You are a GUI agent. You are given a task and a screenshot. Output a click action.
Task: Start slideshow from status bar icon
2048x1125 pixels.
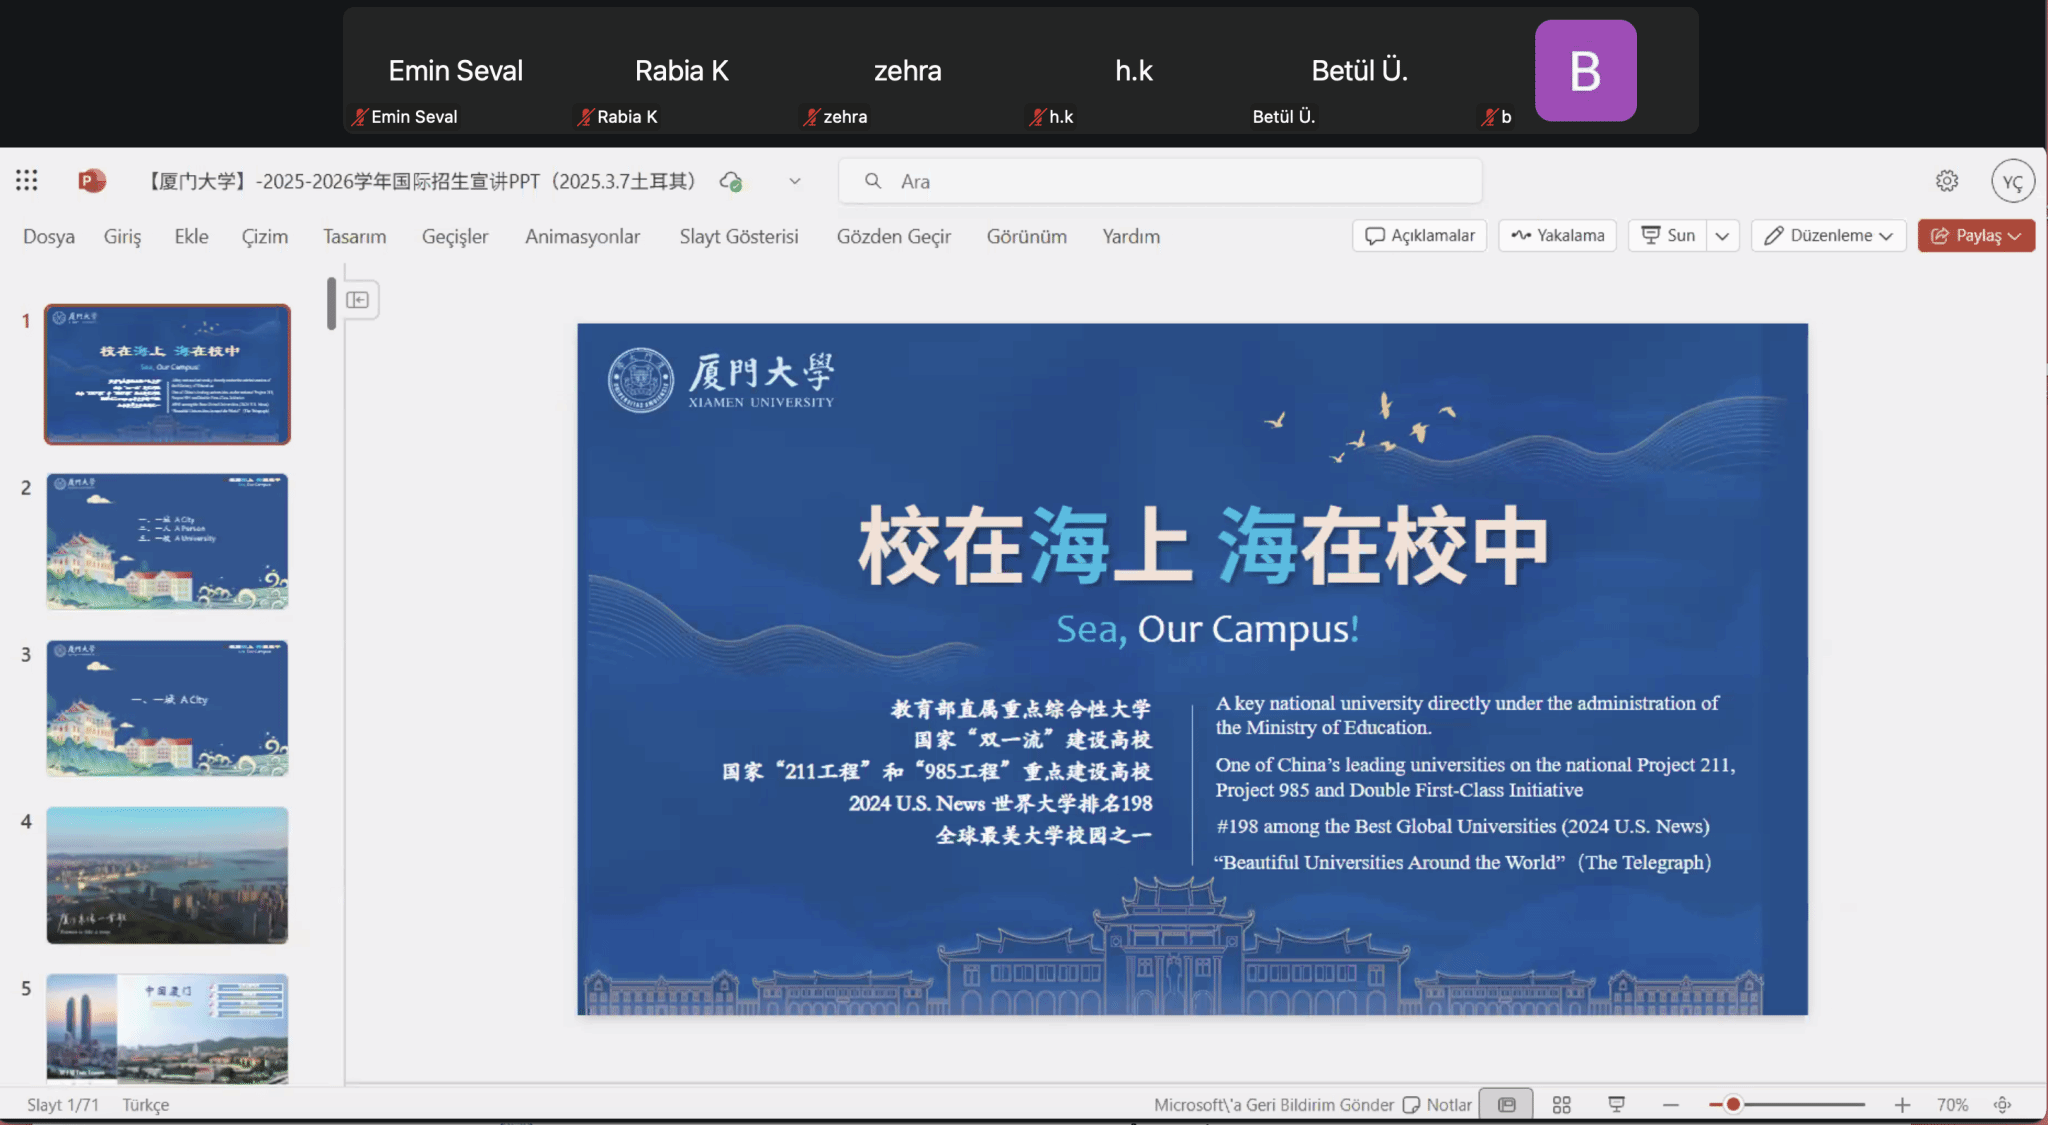[x=1616, y=1104]
